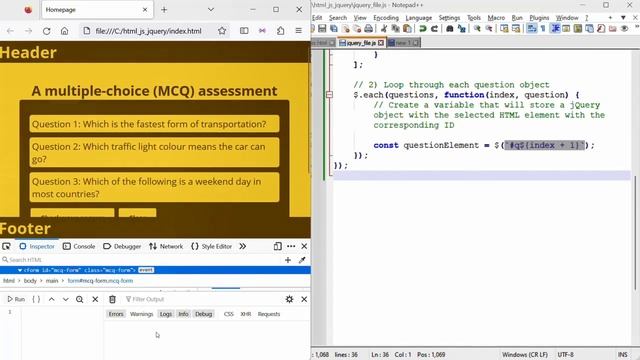Grab a color with eyedropper
The image size is (640, 360).
(302, 260)
